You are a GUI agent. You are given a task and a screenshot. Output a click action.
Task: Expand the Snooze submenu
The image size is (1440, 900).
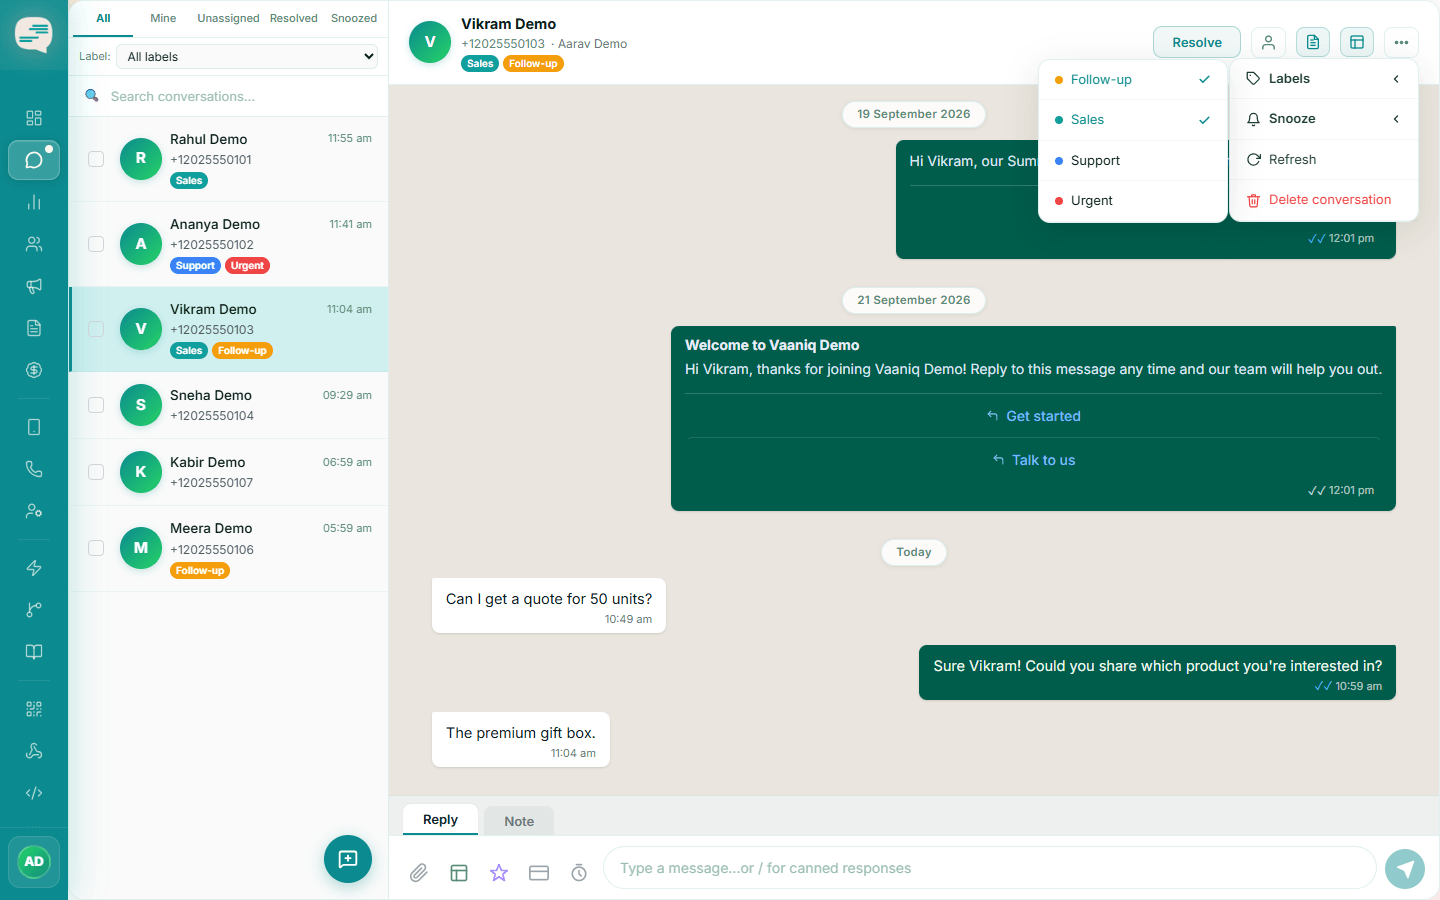tap(1323, 119)
